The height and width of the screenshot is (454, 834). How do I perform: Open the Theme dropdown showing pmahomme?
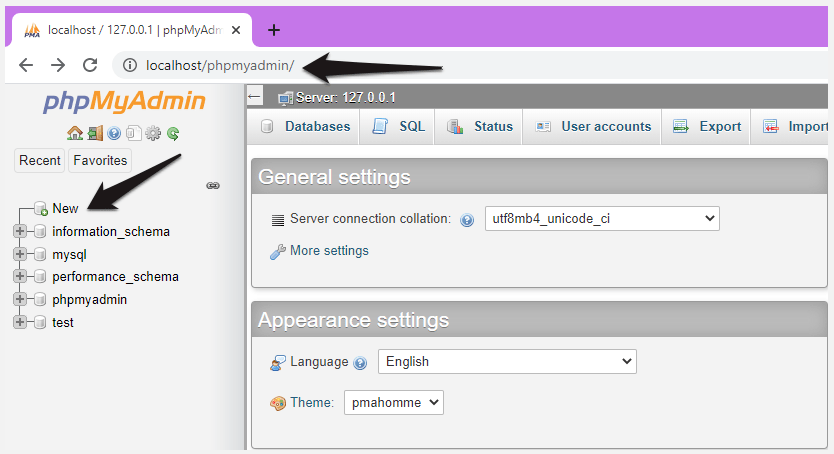tap(394, 402)
